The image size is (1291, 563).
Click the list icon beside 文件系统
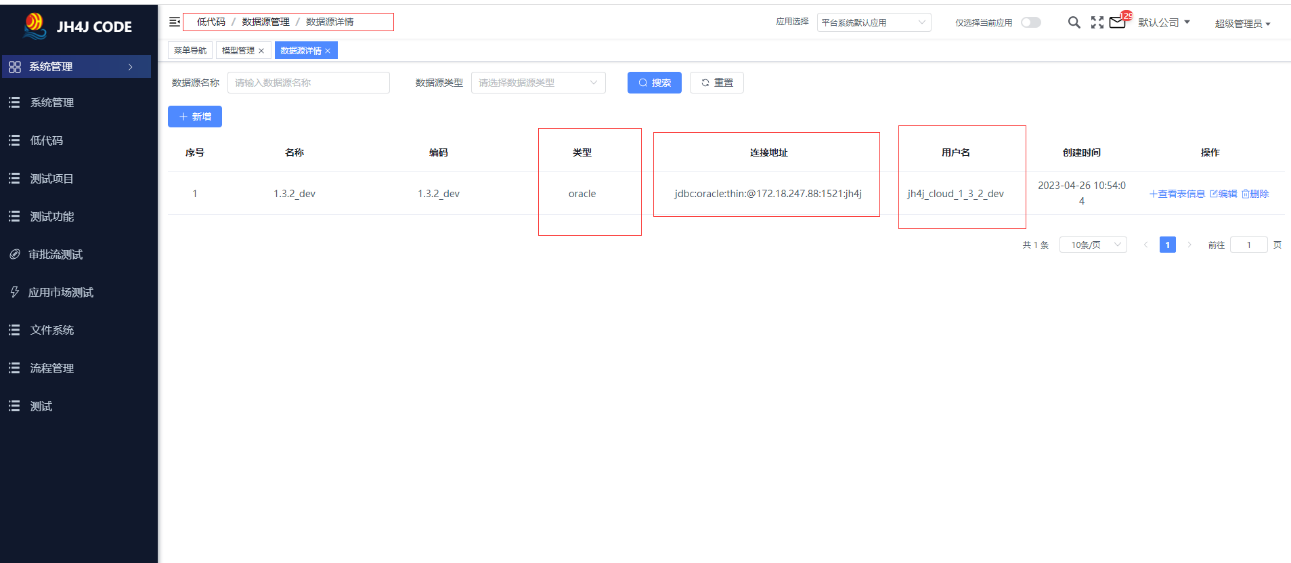[15, 330]
